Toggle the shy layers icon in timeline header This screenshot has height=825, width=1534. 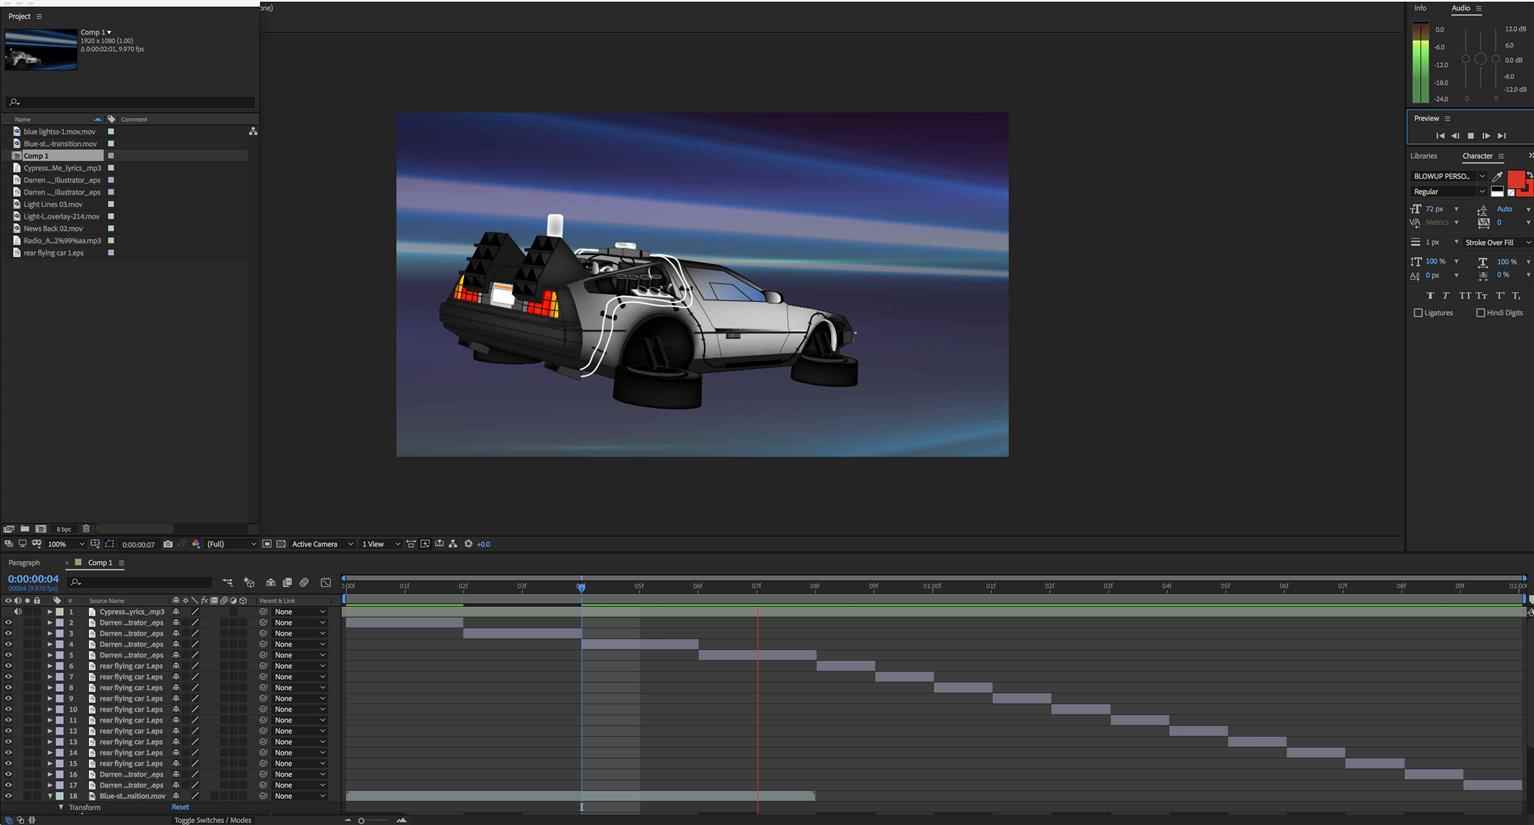270,582
